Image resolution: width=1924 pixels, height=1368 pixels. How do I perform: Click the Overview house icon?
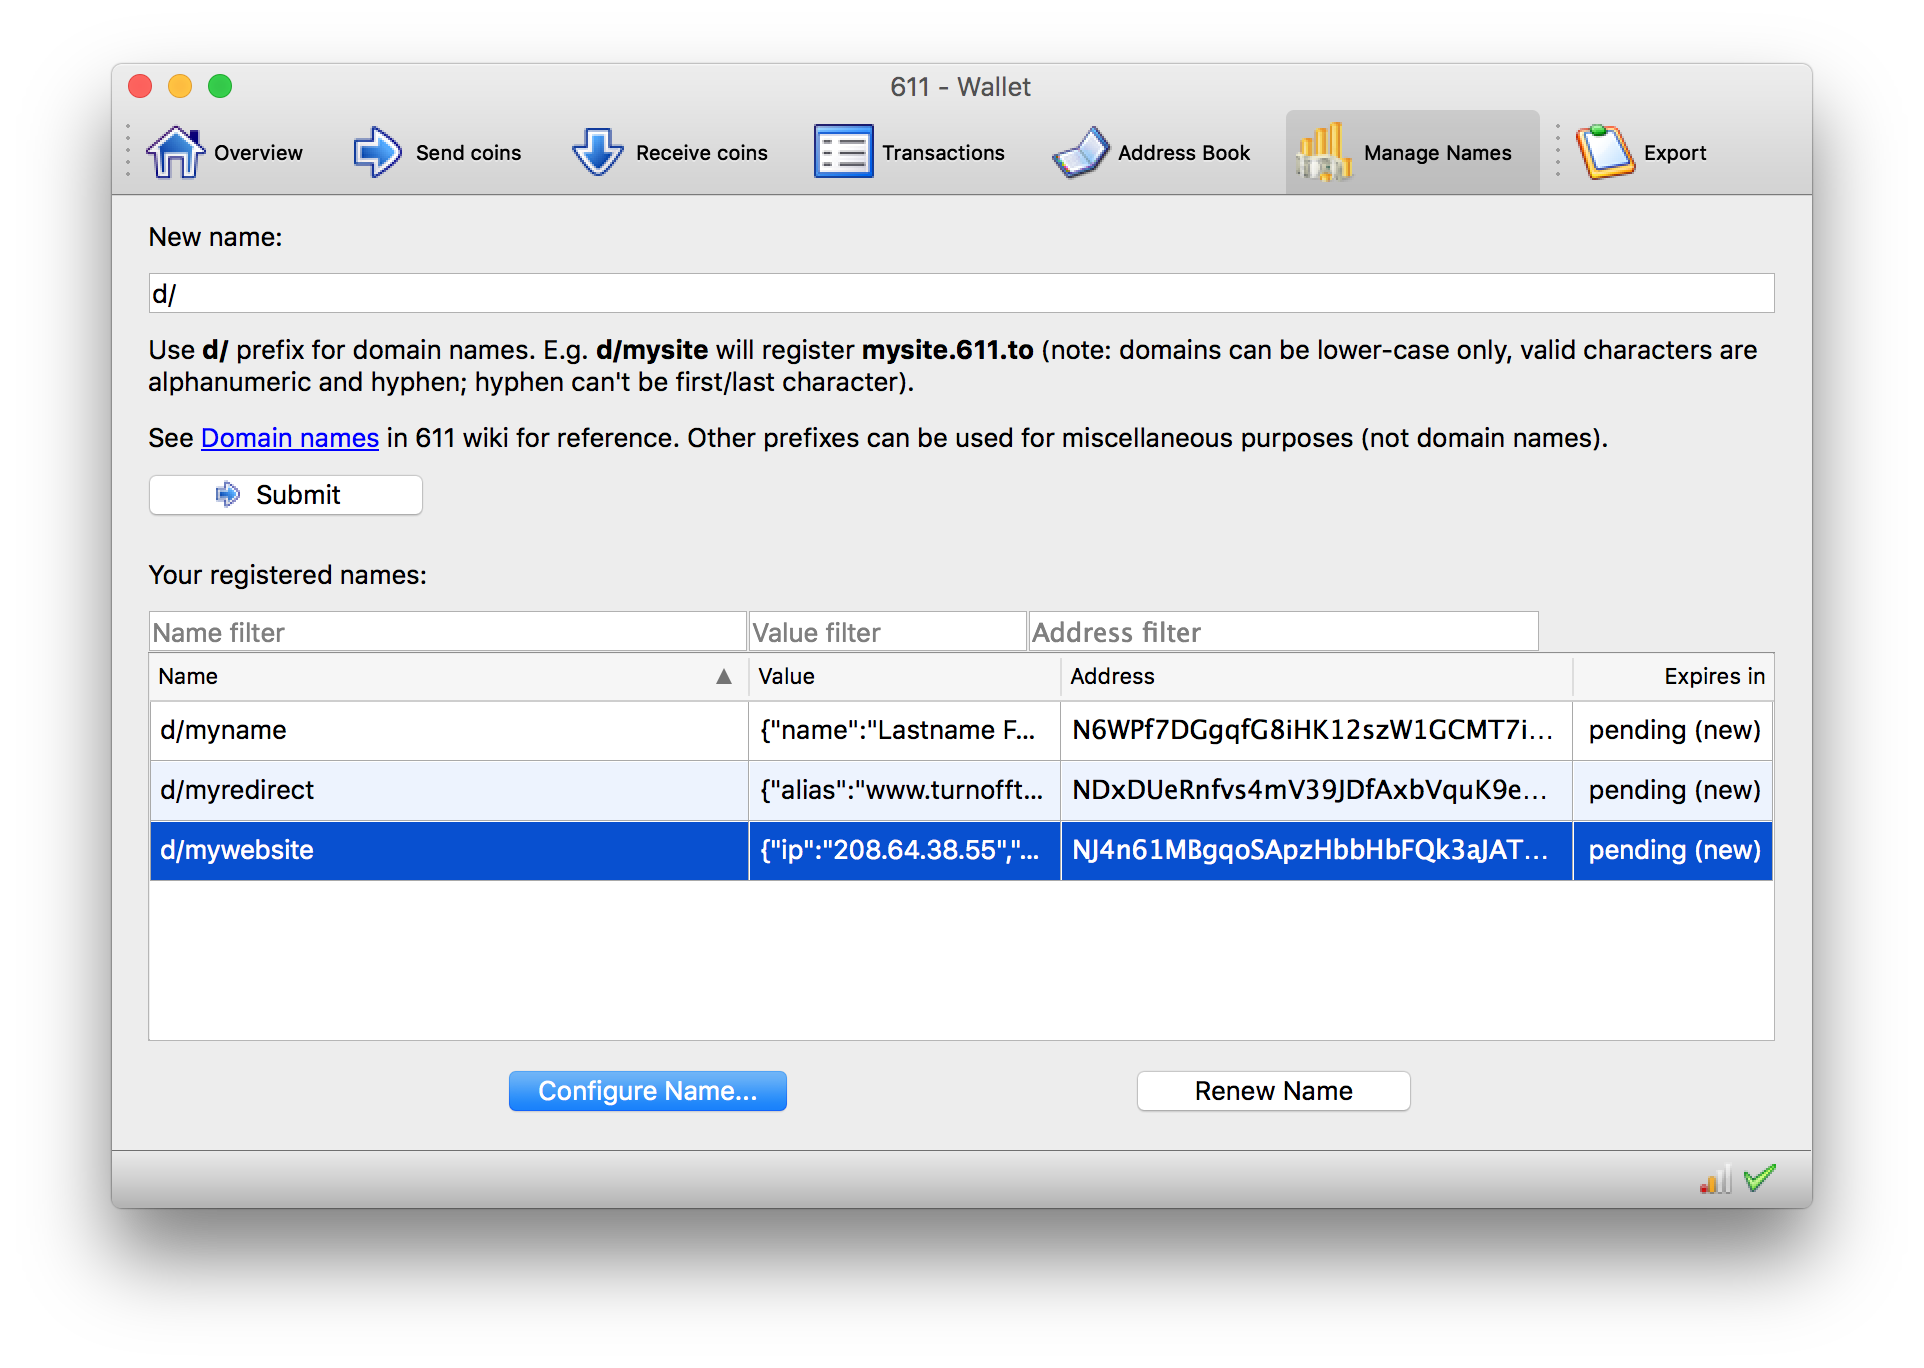175,153
